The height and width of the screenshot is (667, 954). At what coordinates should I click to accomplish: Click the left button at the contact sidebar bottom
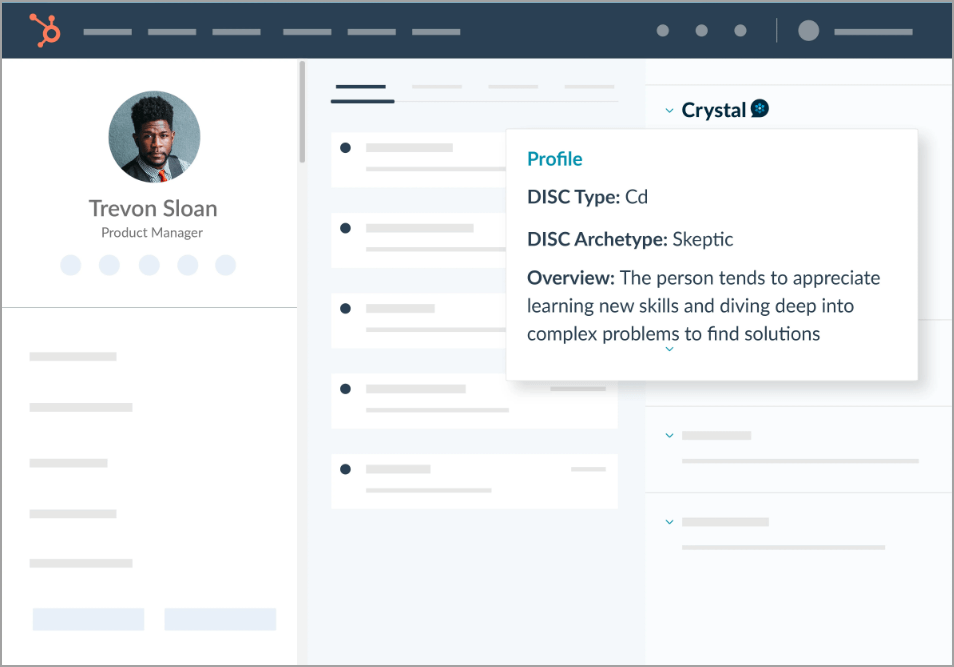88,619
